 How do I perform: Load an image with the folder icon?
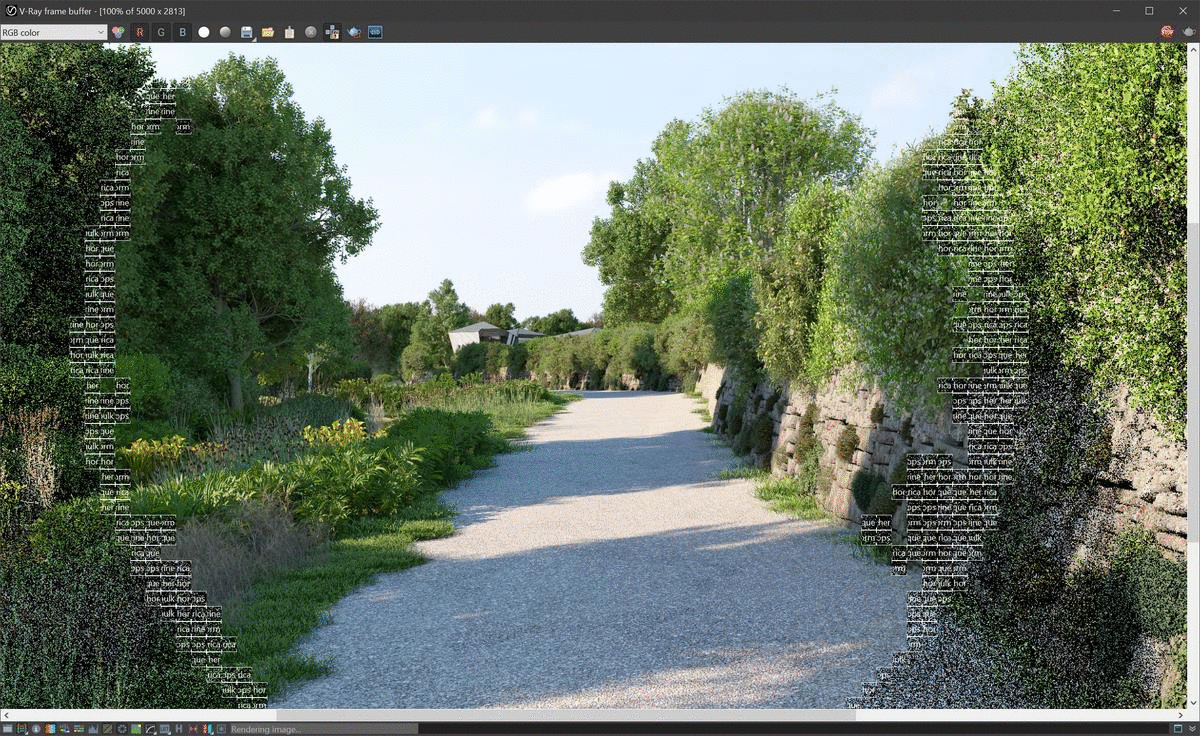(268, 32)
